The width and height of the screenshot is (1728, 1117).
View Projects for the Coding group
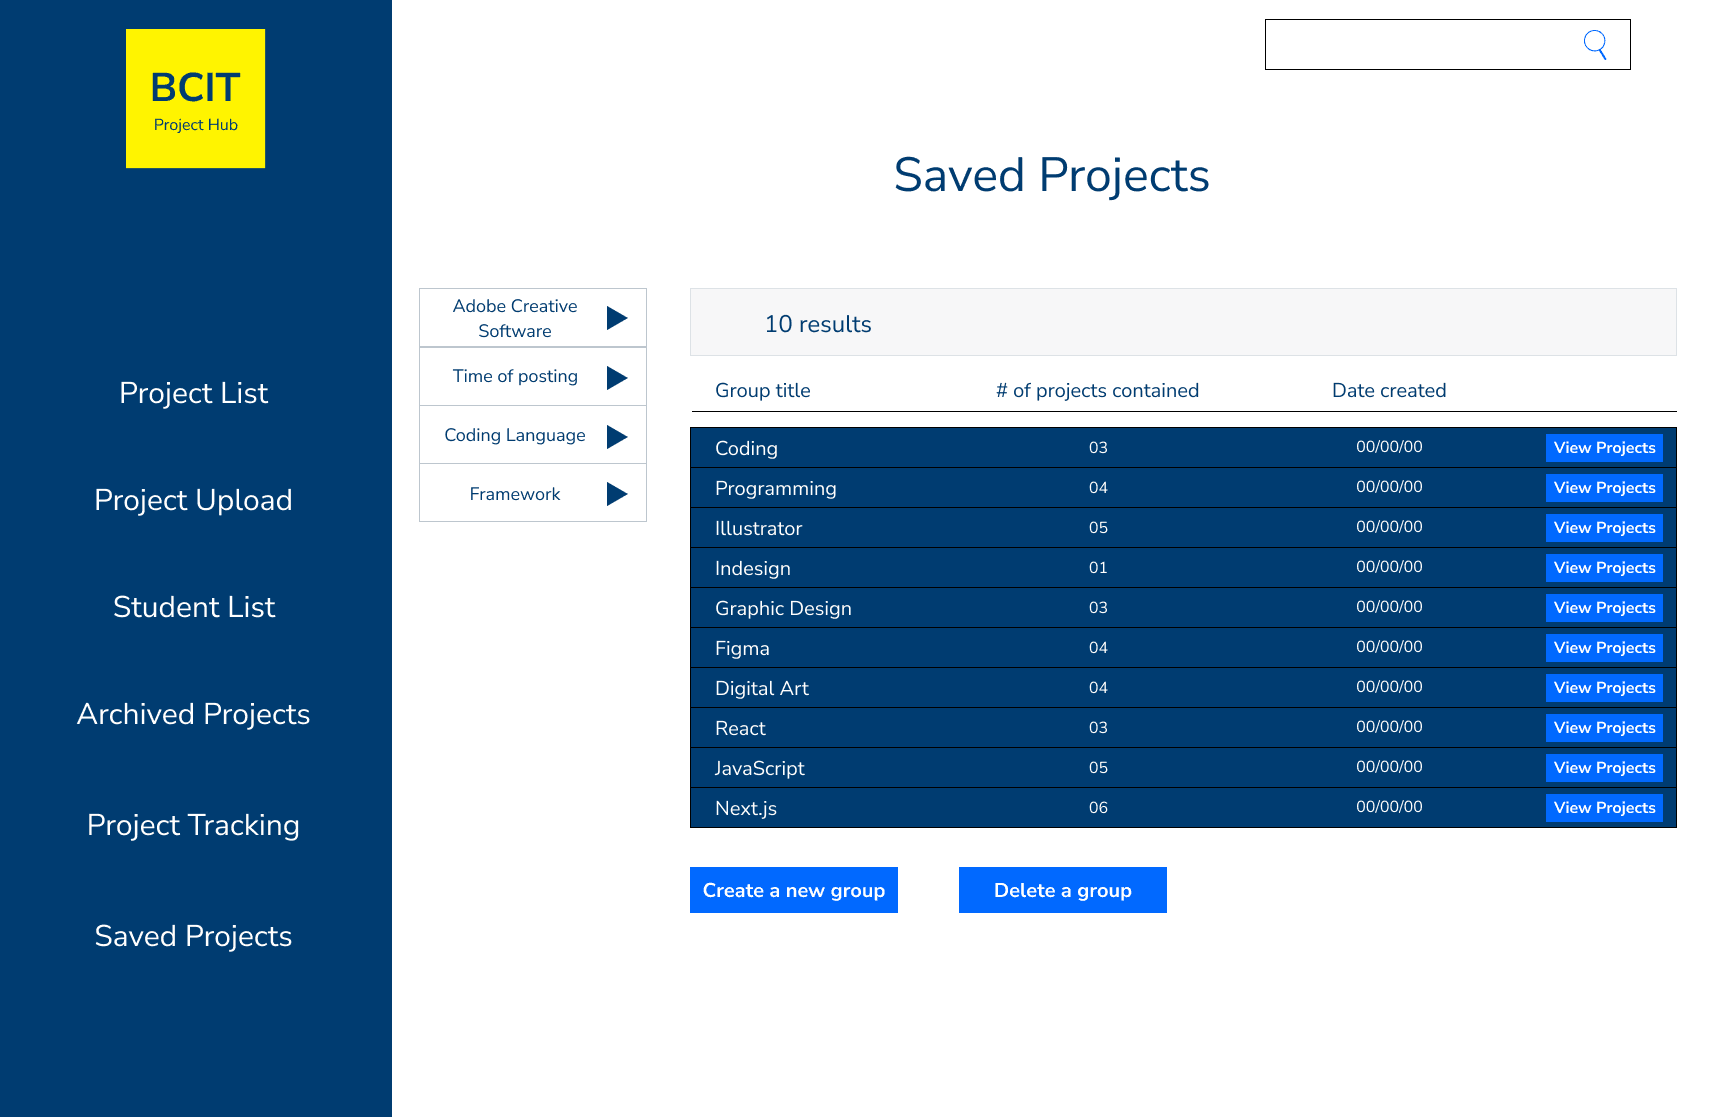[1604, 447]
